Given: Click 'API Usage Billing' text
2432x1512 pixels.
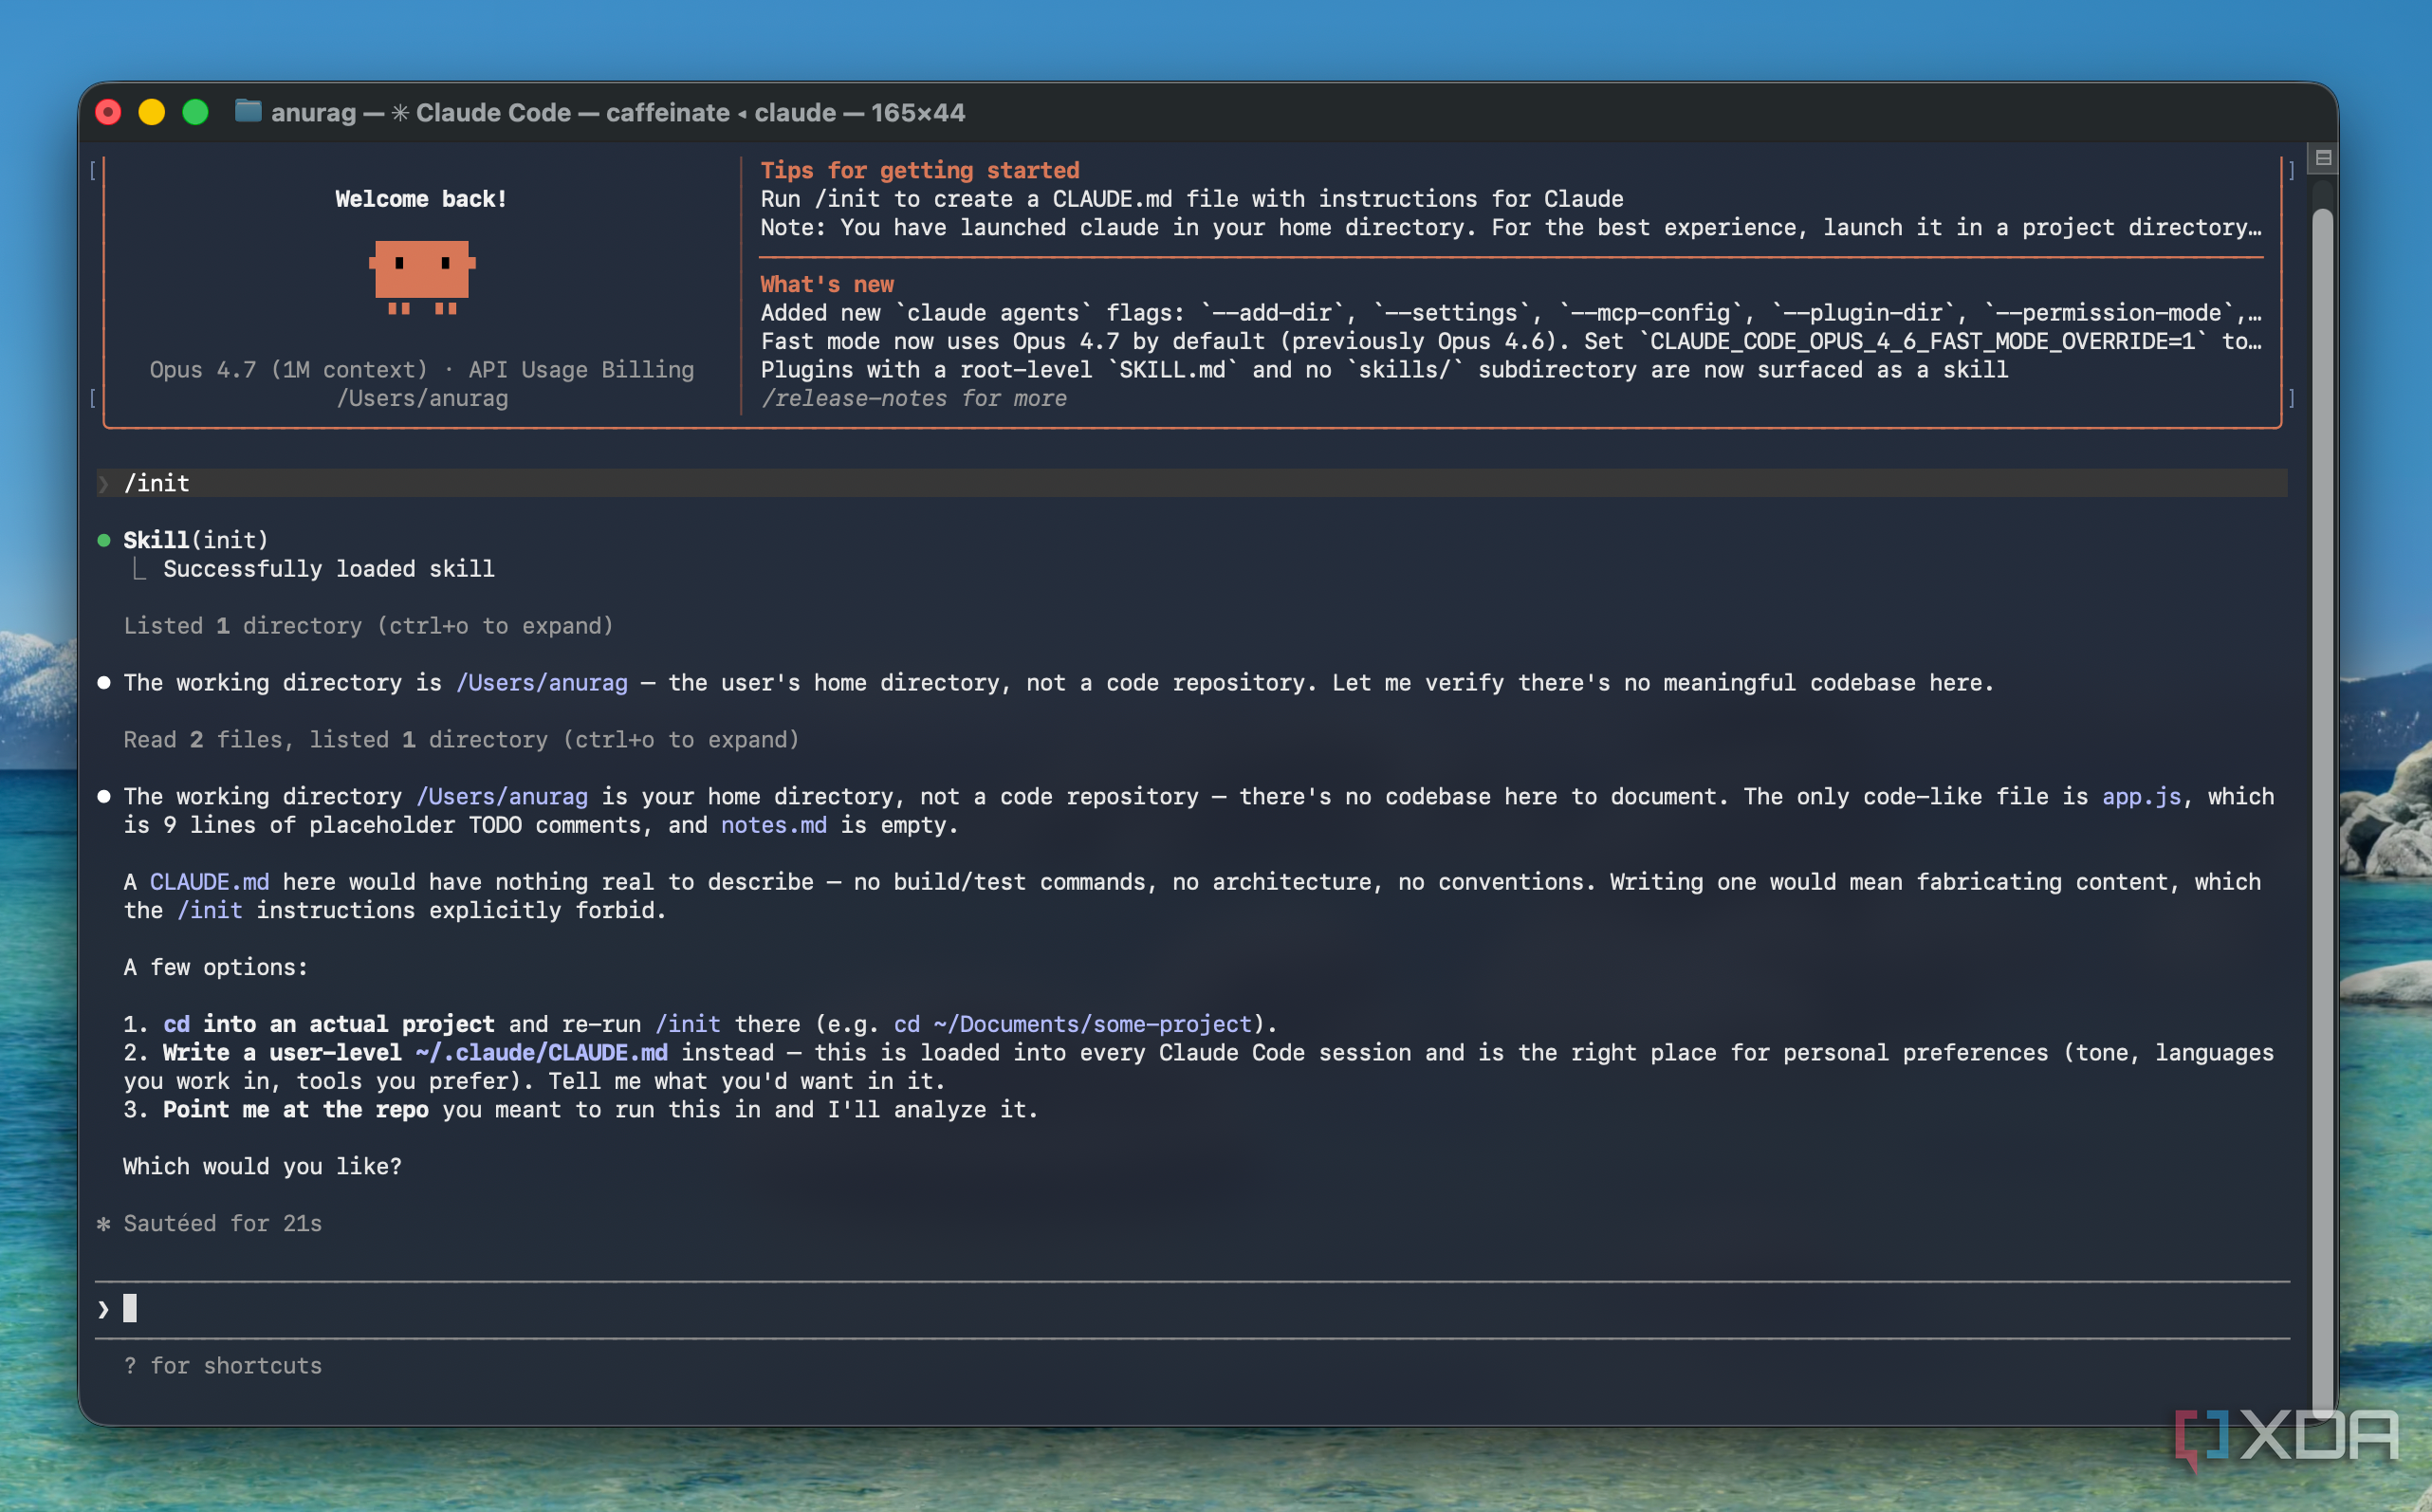Looking at the screenshot, I should tap(581, 370).
